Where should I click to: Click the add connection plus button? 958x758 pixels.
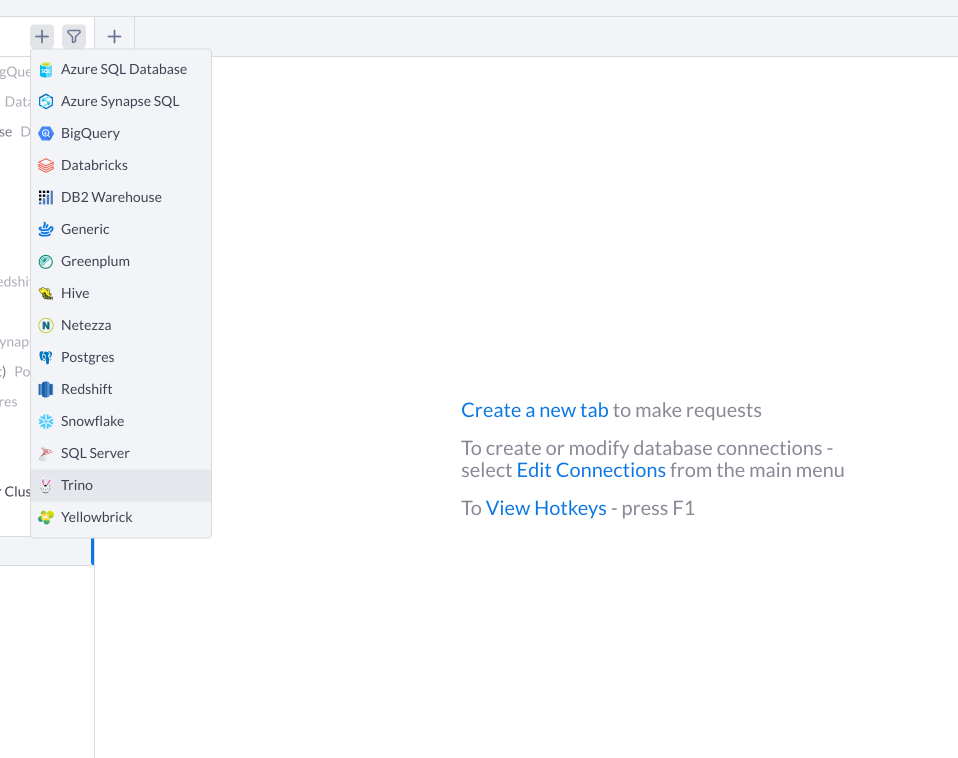(42, 37)
